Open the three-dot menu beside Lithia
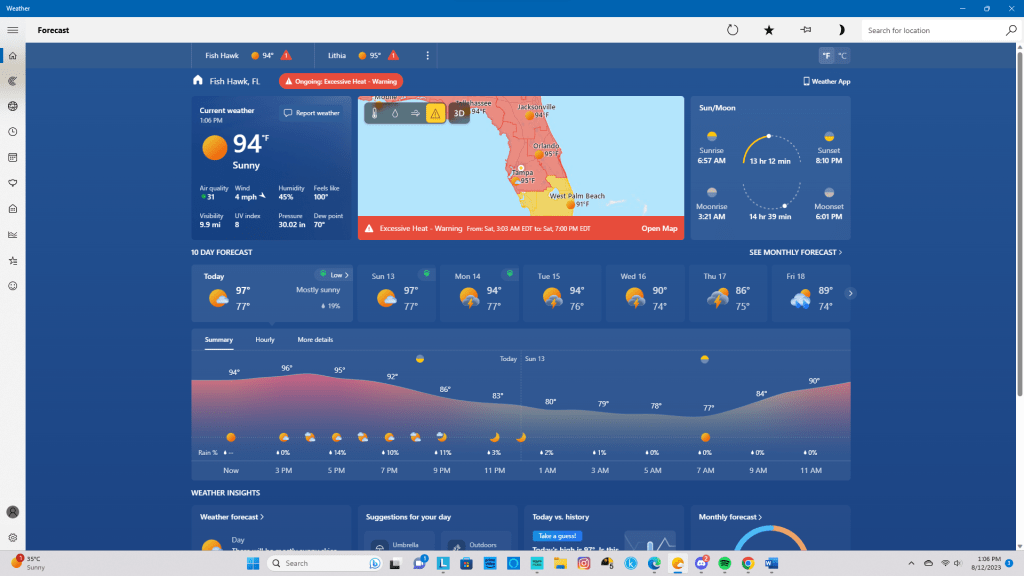This screenshot has height=576, width=1024. pyautogui.click(x=428, y=56)
